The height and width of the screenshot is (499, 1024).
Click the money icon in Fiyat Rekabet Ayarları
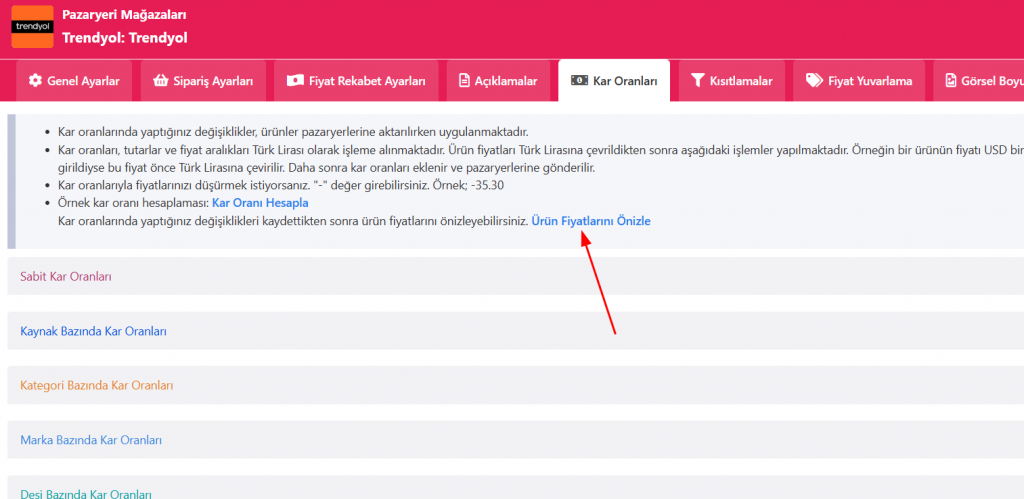(x=294, y=81)
